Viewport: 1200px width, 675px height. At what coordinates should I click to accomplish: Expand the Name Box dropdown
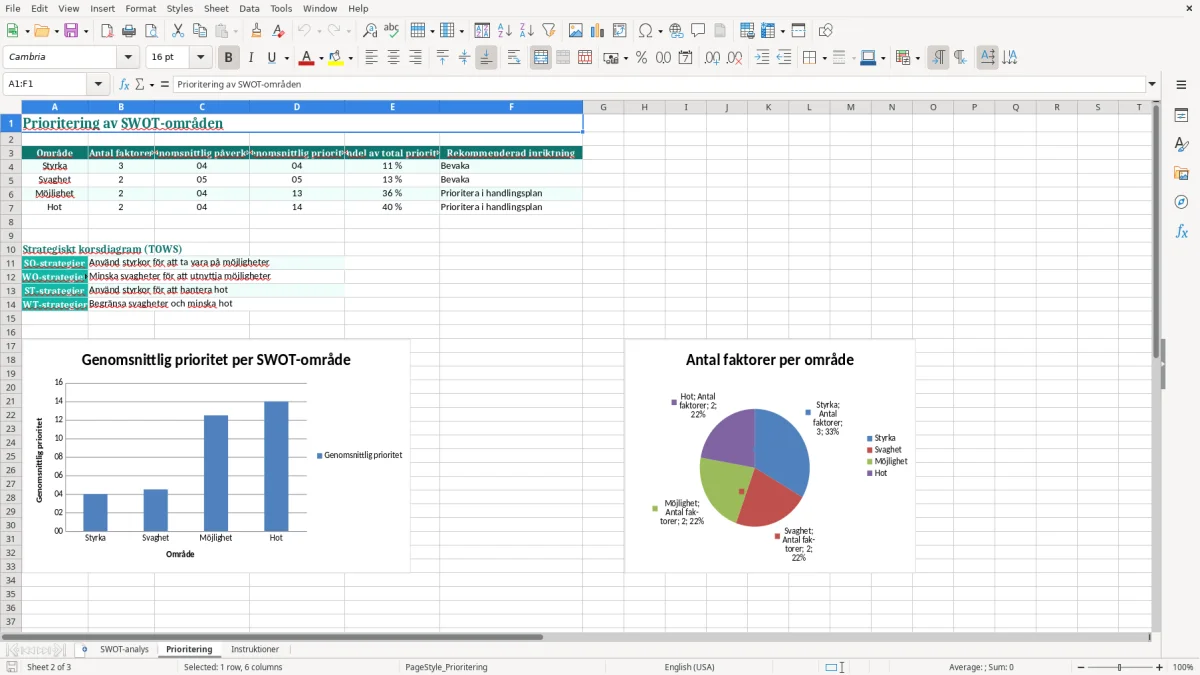[x=98, y=84]
